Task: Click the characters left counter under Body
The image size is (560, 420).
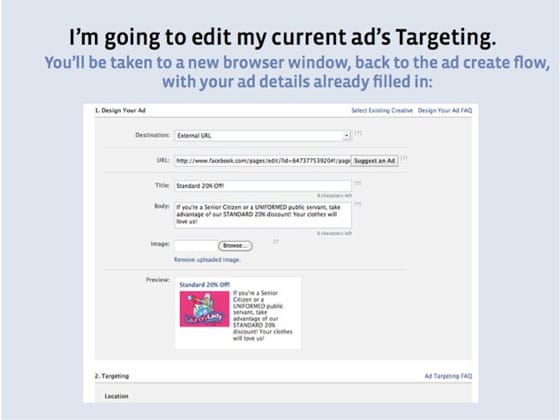Action: (x=335, y=233)
